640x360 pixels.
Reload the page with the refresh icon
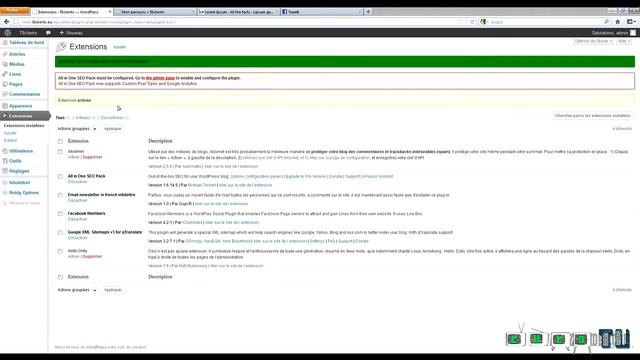coord(473,22)
